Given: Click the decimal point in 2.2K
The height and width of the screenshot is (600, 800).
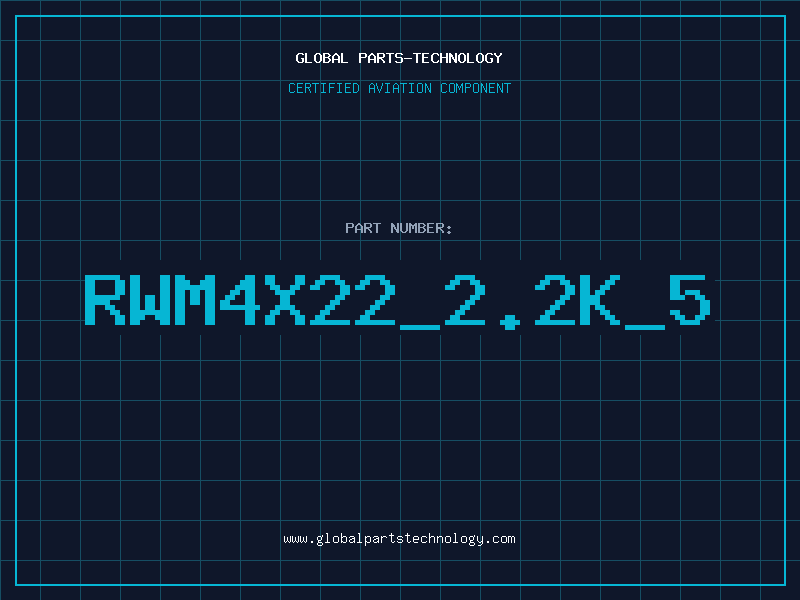Looking at the screenshot, I should pos(510,322).
